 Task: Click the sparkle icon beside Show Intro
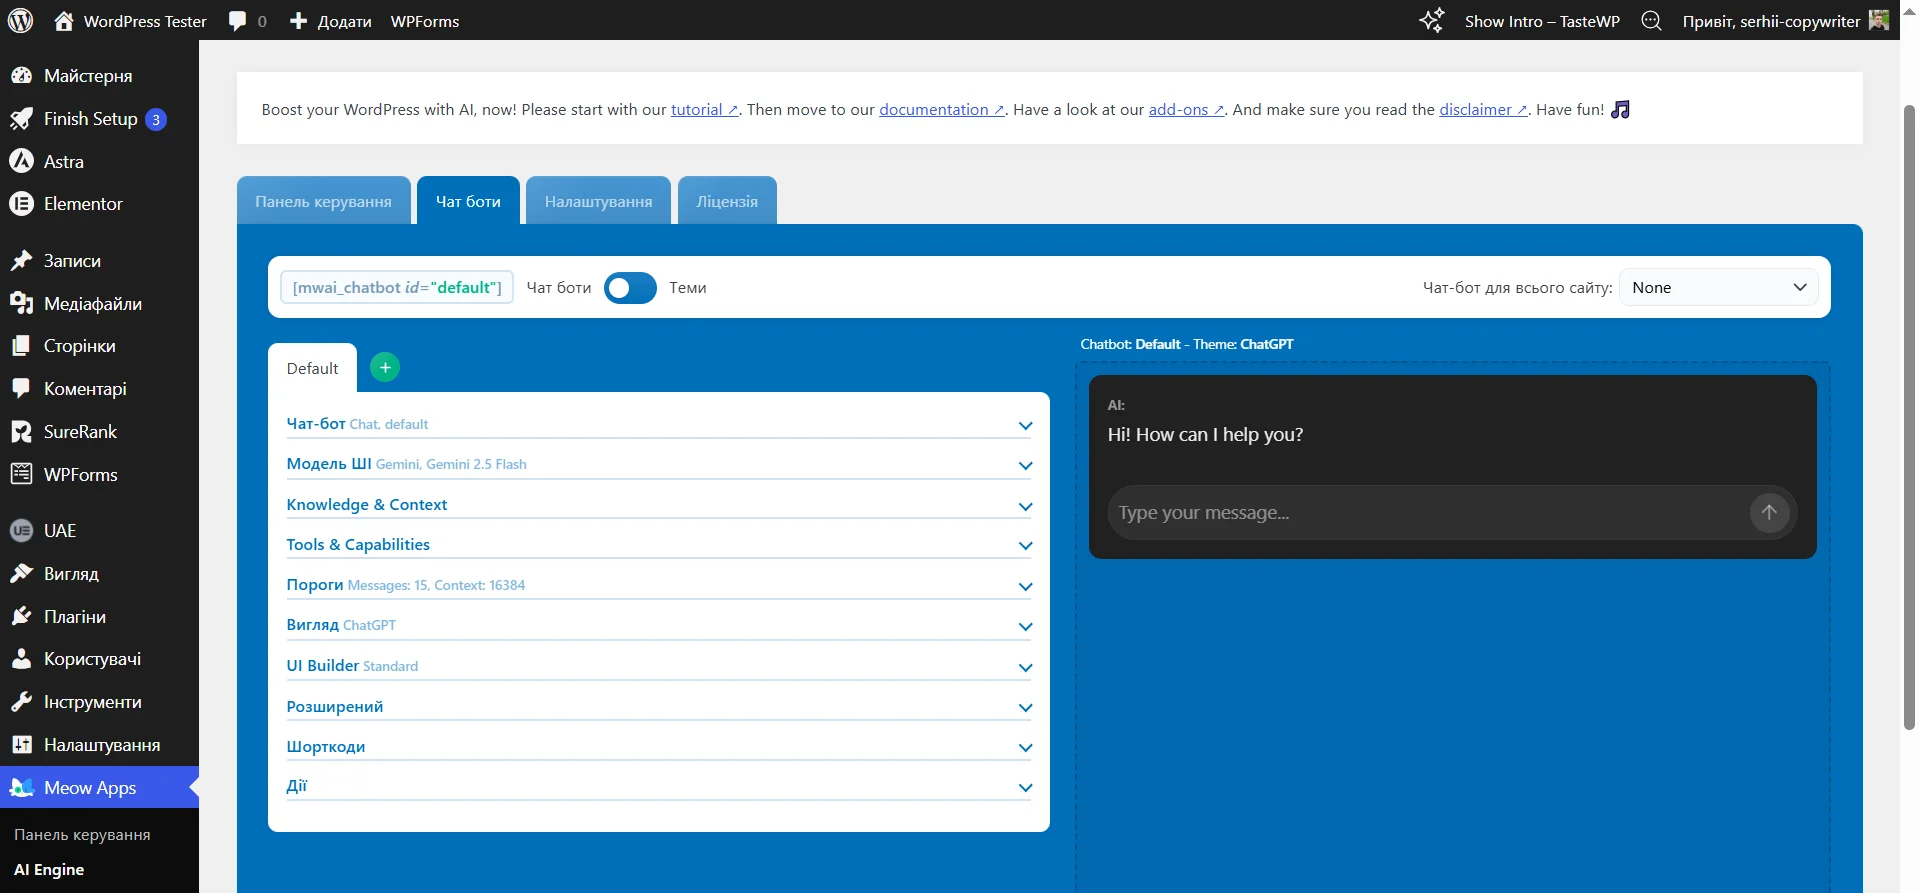[x=1432, y=21]
